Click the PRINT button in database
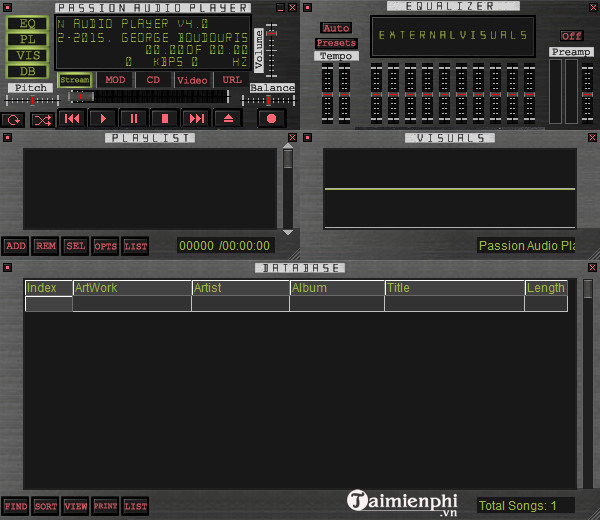The image size is (600, 520). (x=106, y=506)
